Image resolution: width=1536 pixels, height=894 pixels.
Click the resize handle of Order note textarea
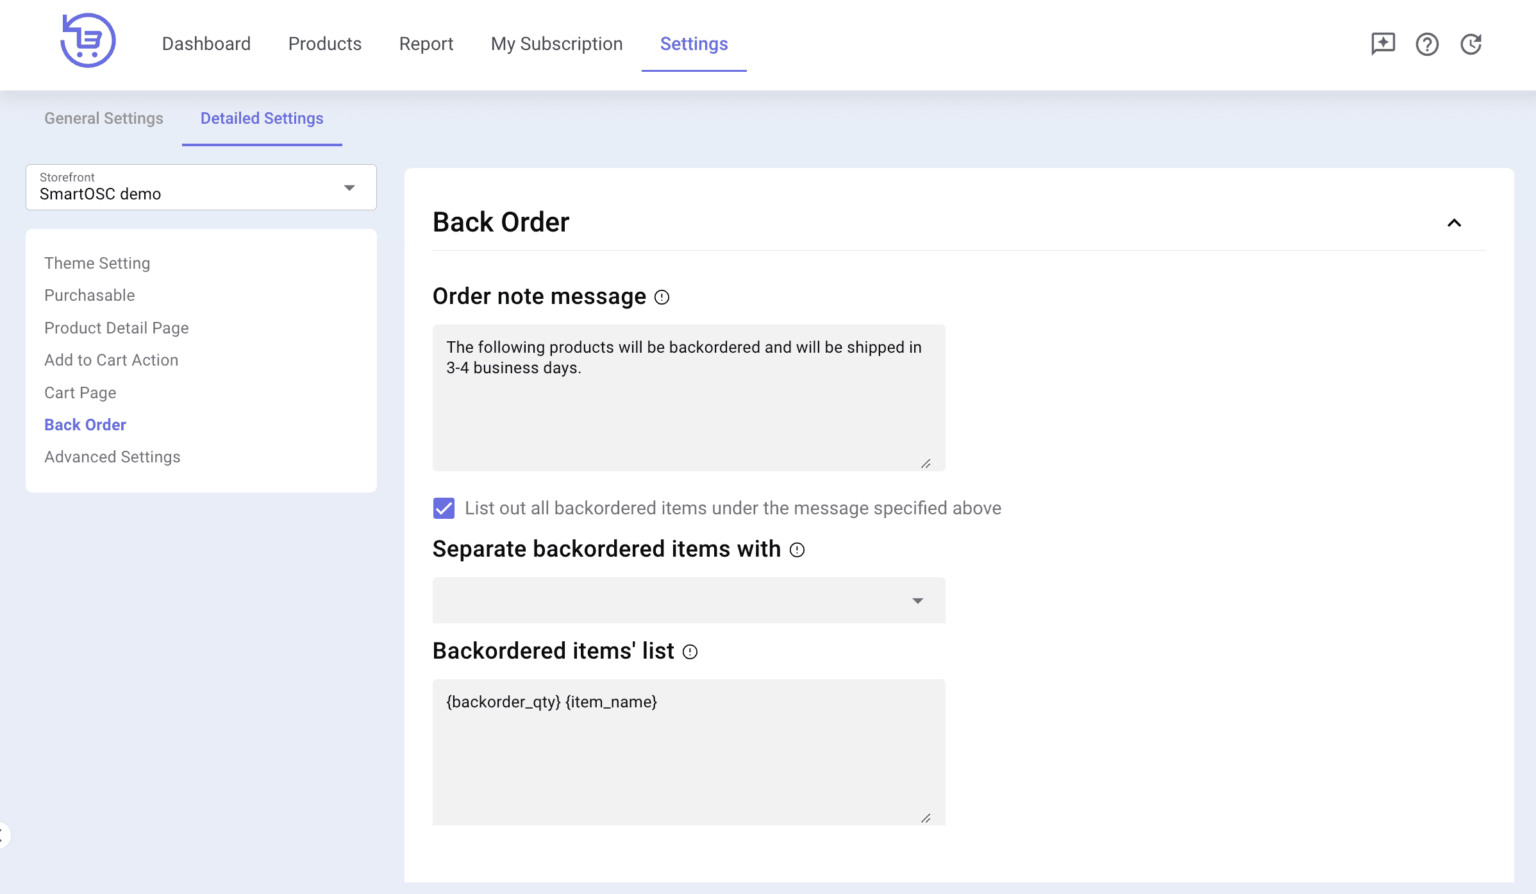(x=926, y=463)
